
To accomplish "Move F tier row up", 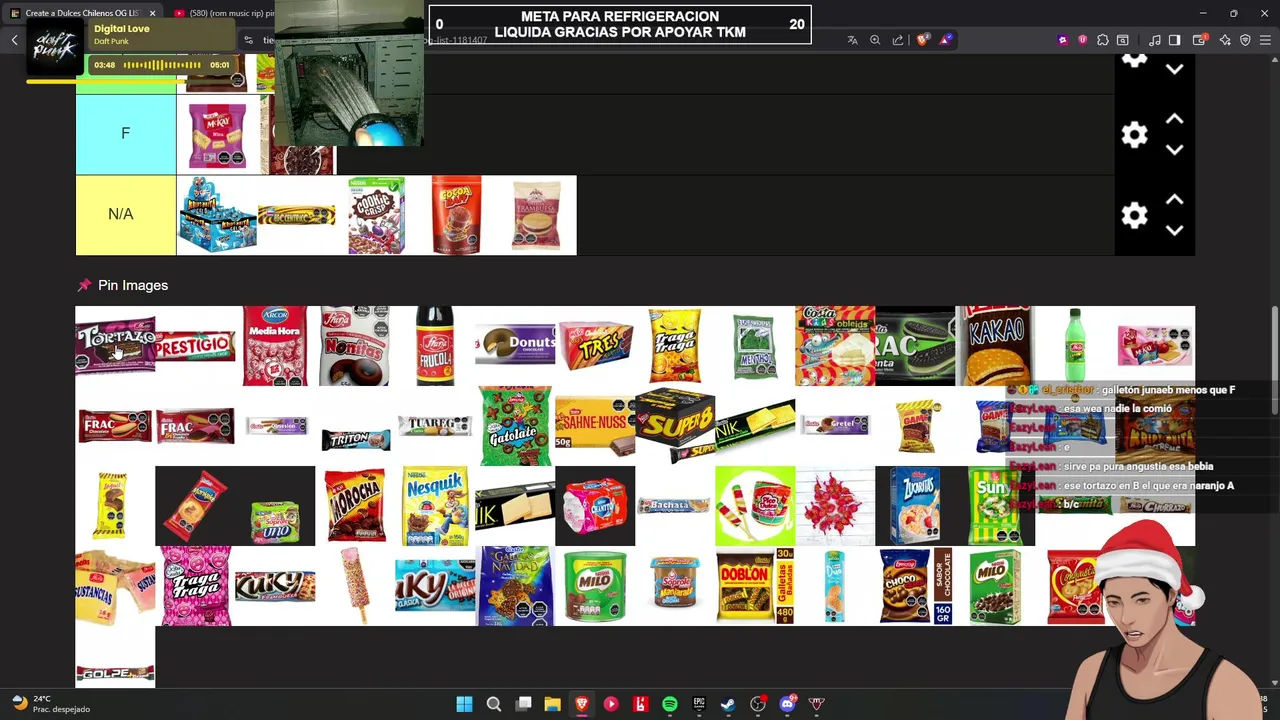I will [1174, 119].
